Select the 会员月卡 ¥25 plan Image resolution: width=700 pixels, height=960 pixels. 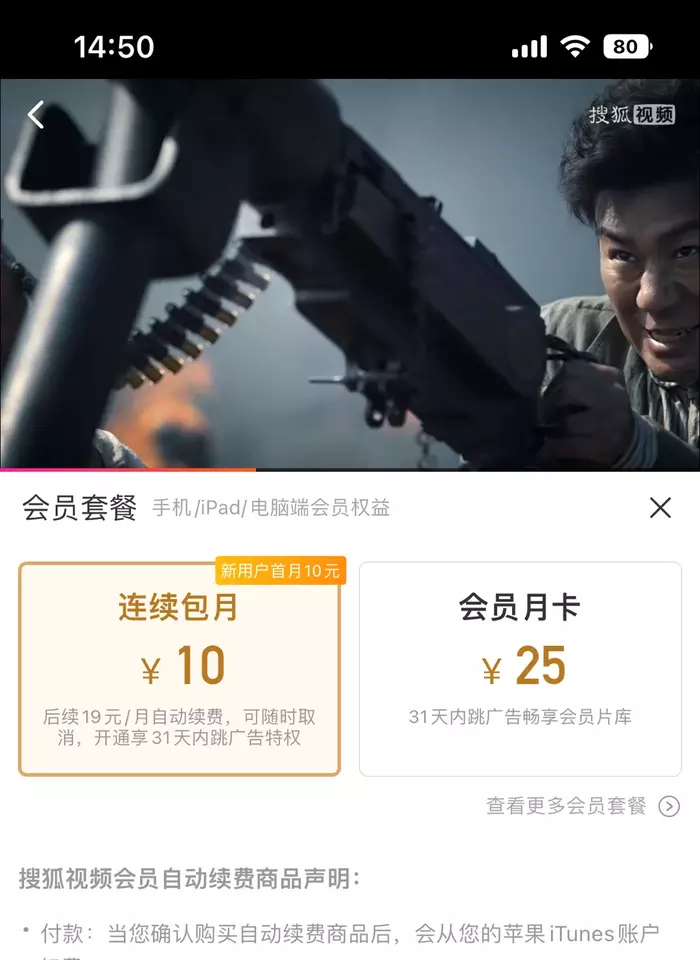tap(520, 669)
